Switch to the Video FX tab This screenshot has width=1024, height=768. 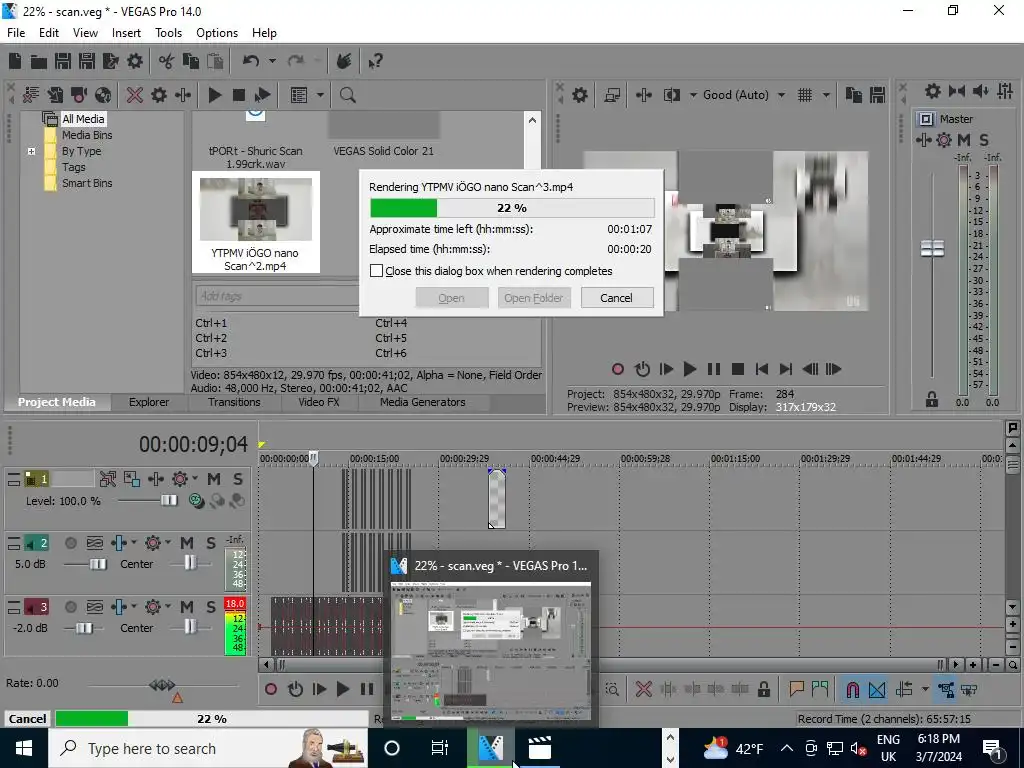(319, 402)
